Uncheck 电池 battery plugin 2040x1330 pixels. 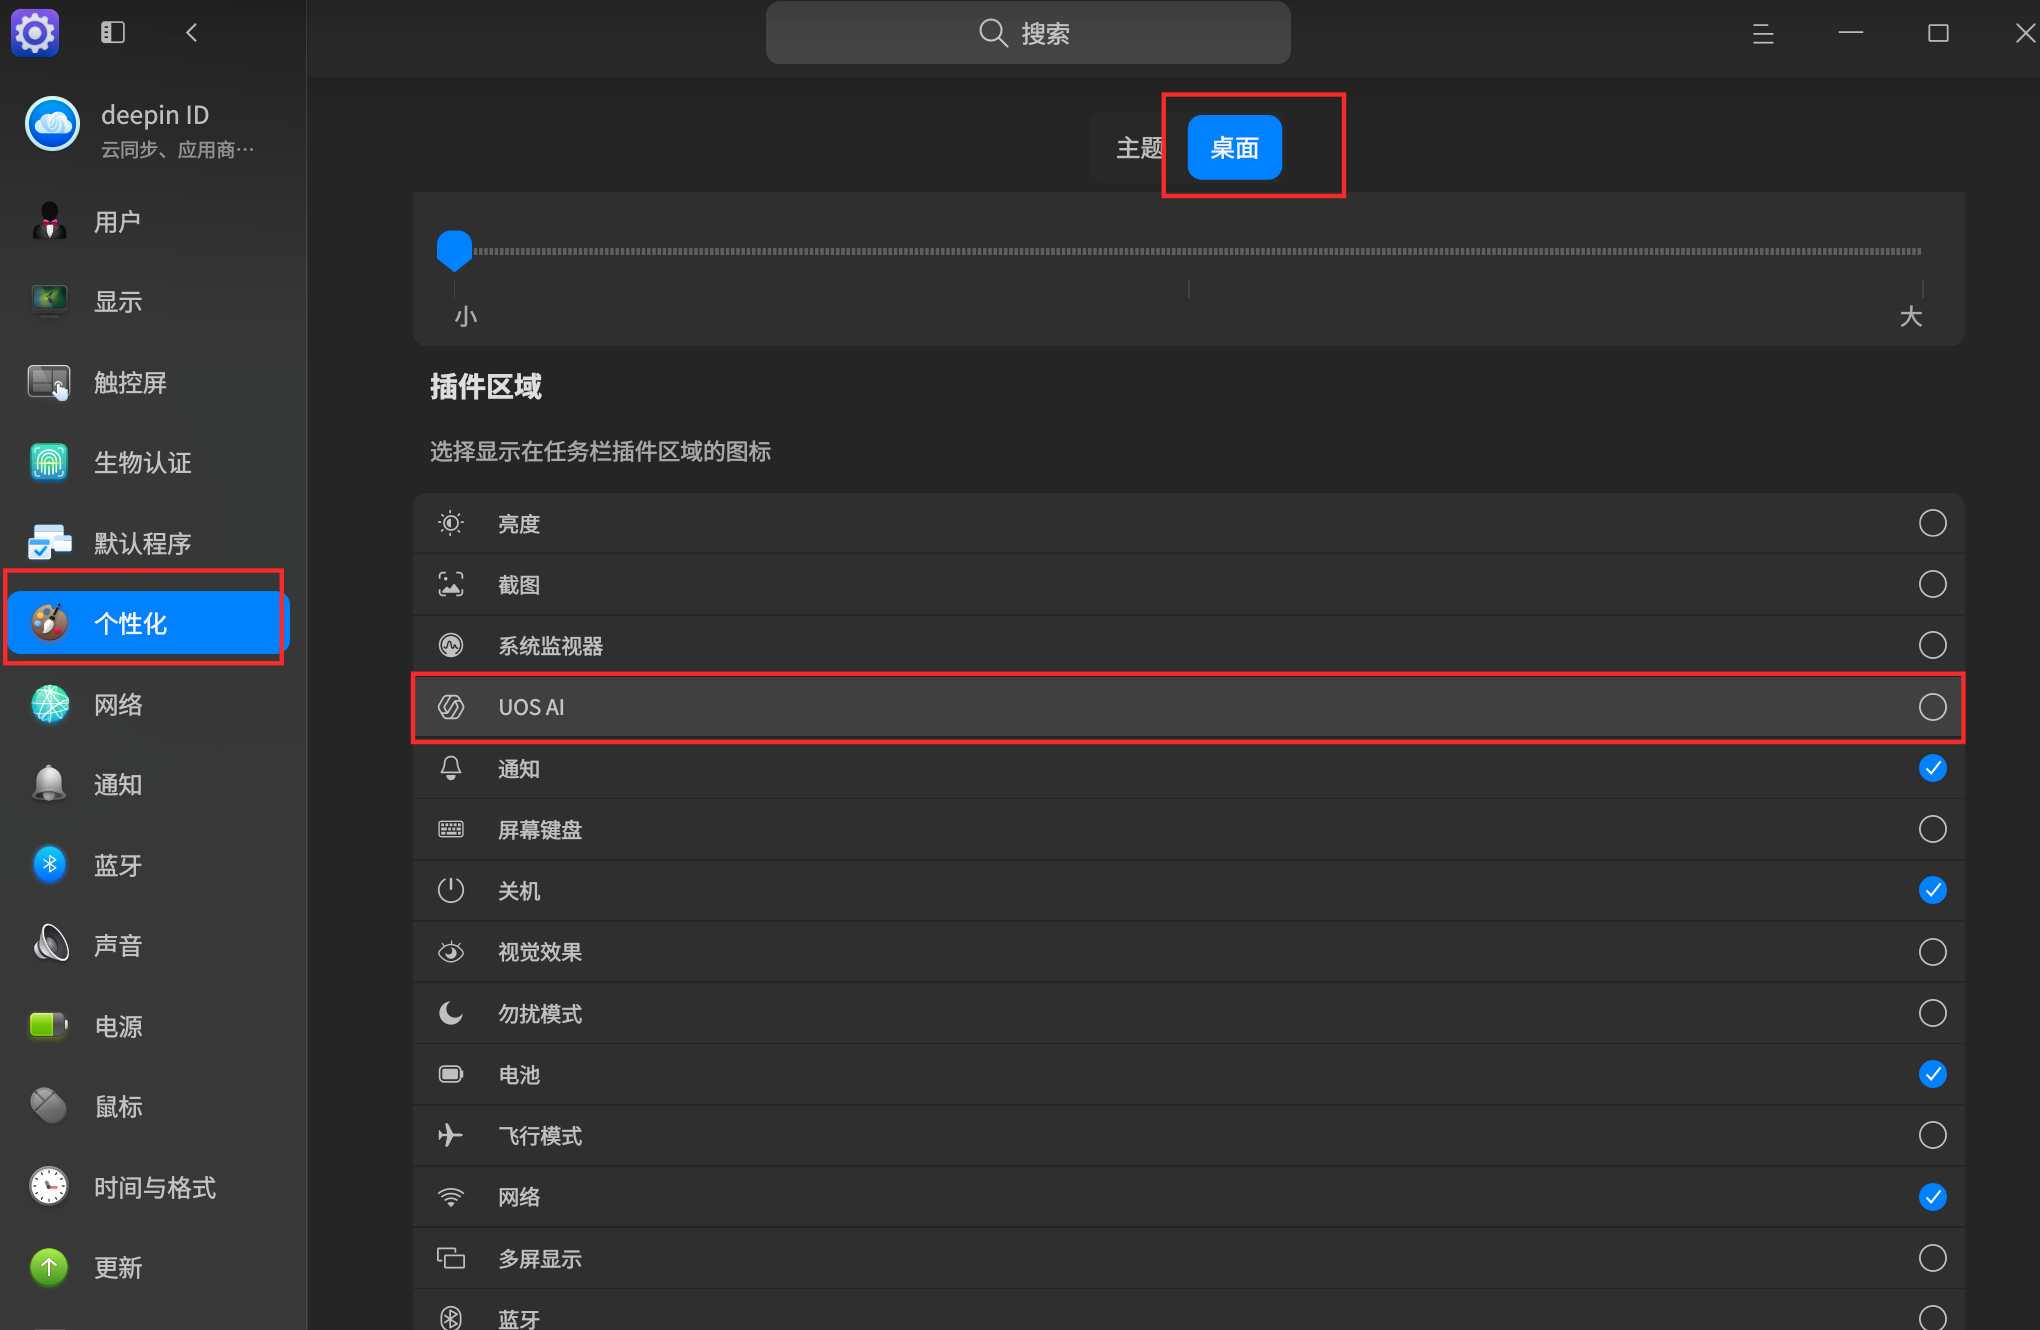coord(1932,1074)
